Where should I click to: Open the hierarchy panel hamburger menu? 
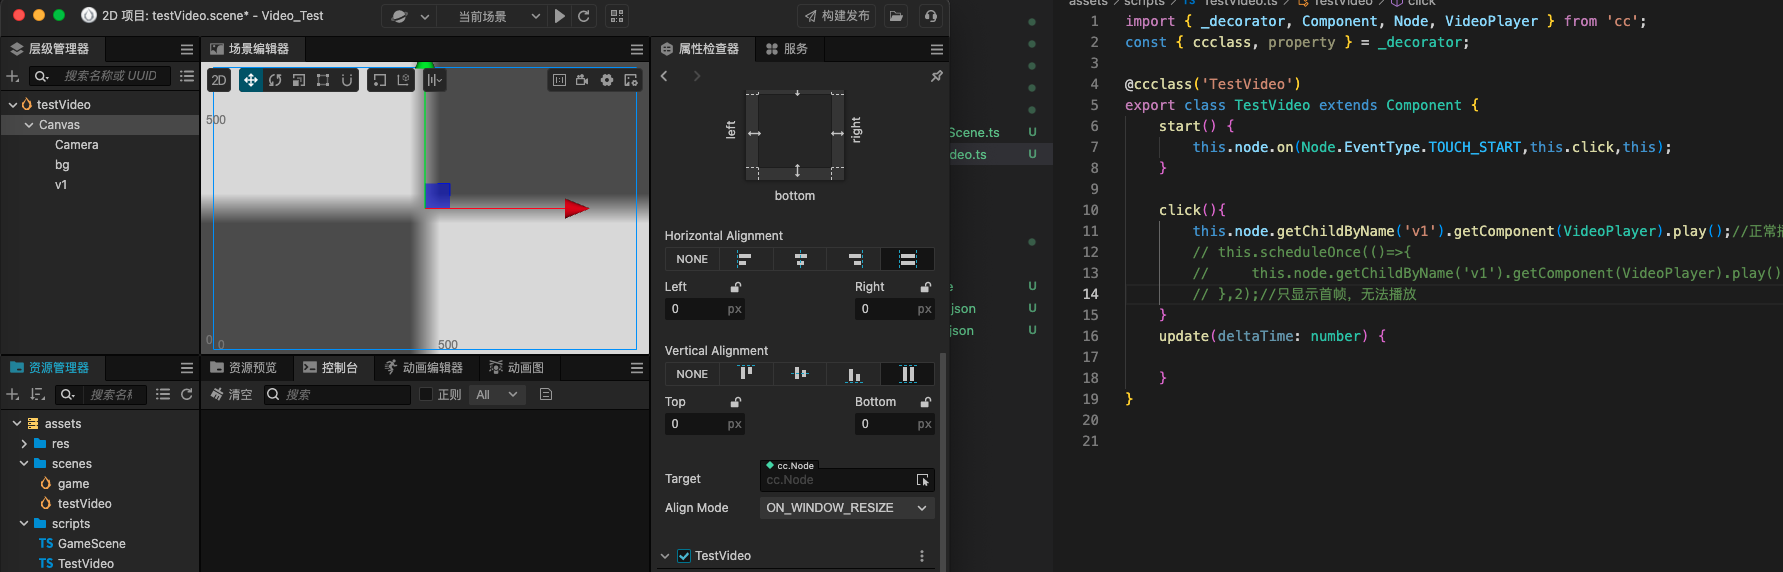point(187,49)
